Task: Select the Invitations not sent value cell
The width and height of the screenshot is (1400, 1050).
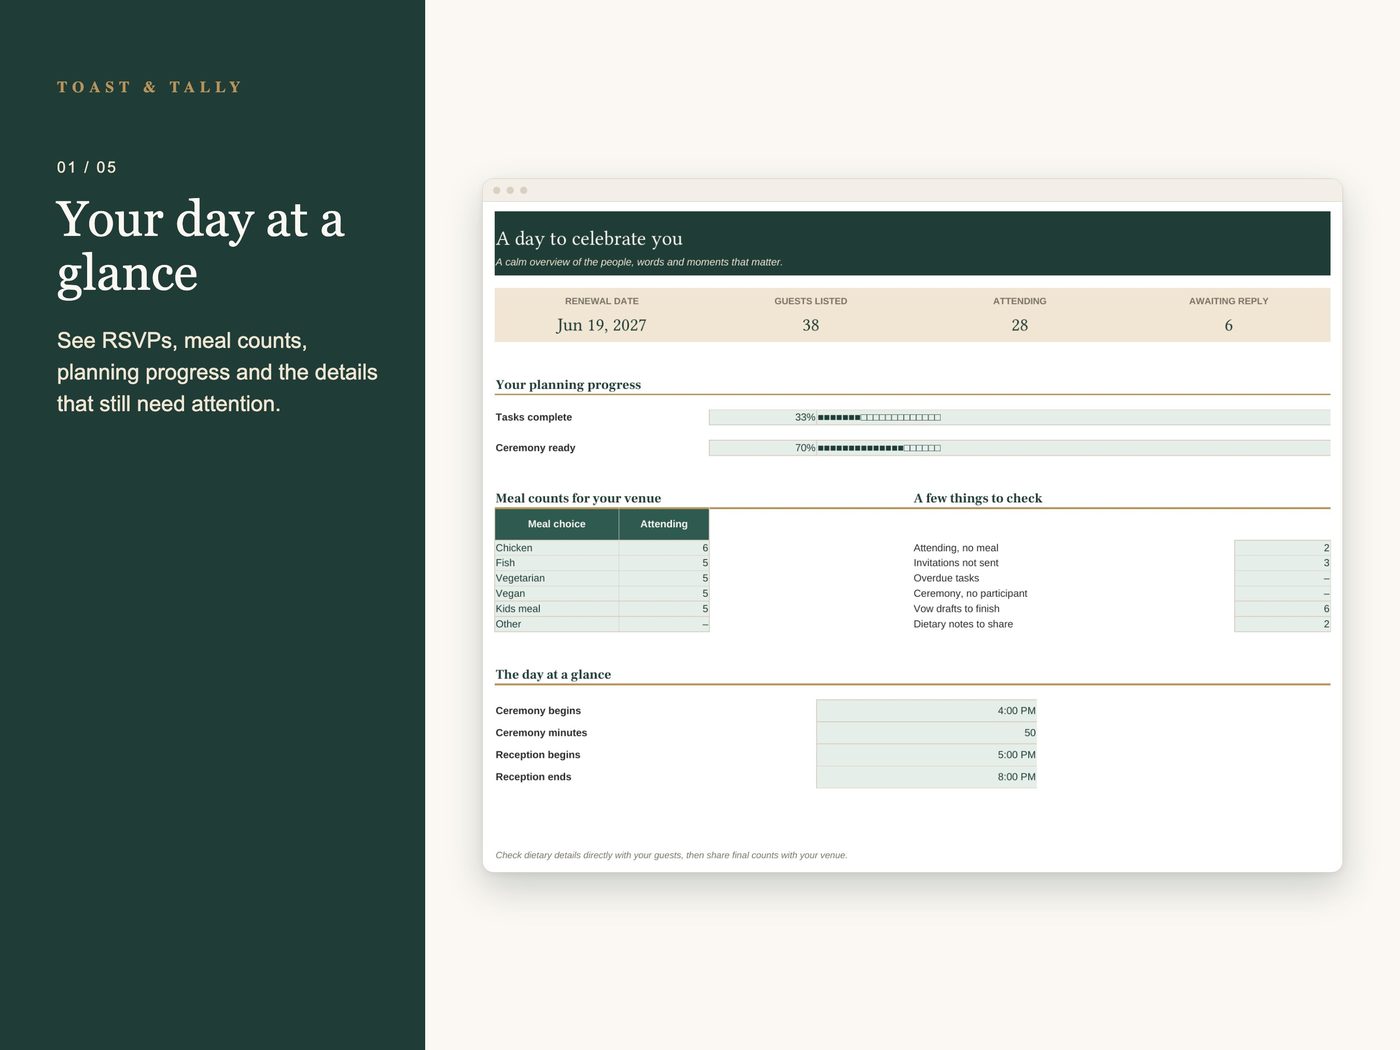Action: click(x=1282, y=563)
